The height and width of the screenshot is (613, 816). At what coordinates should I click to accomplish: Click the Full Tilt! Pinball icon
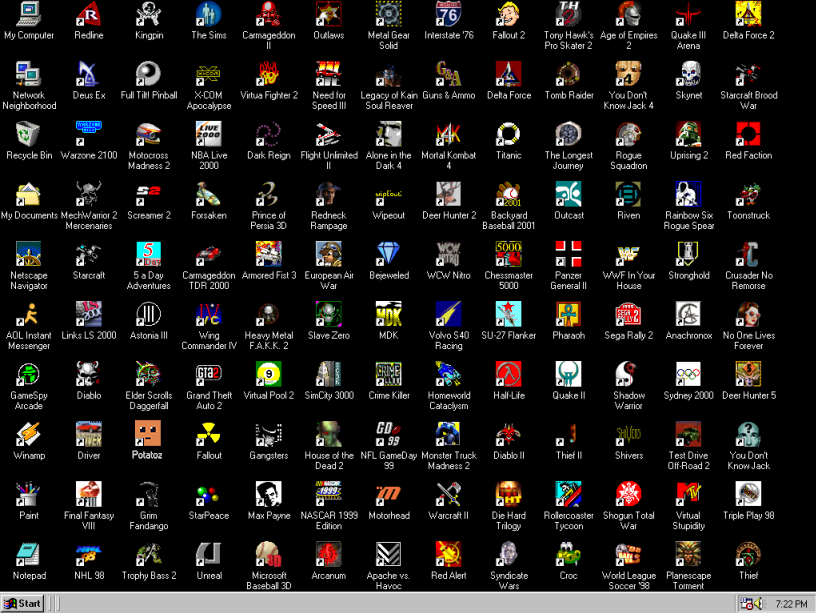tap(149, 74)
